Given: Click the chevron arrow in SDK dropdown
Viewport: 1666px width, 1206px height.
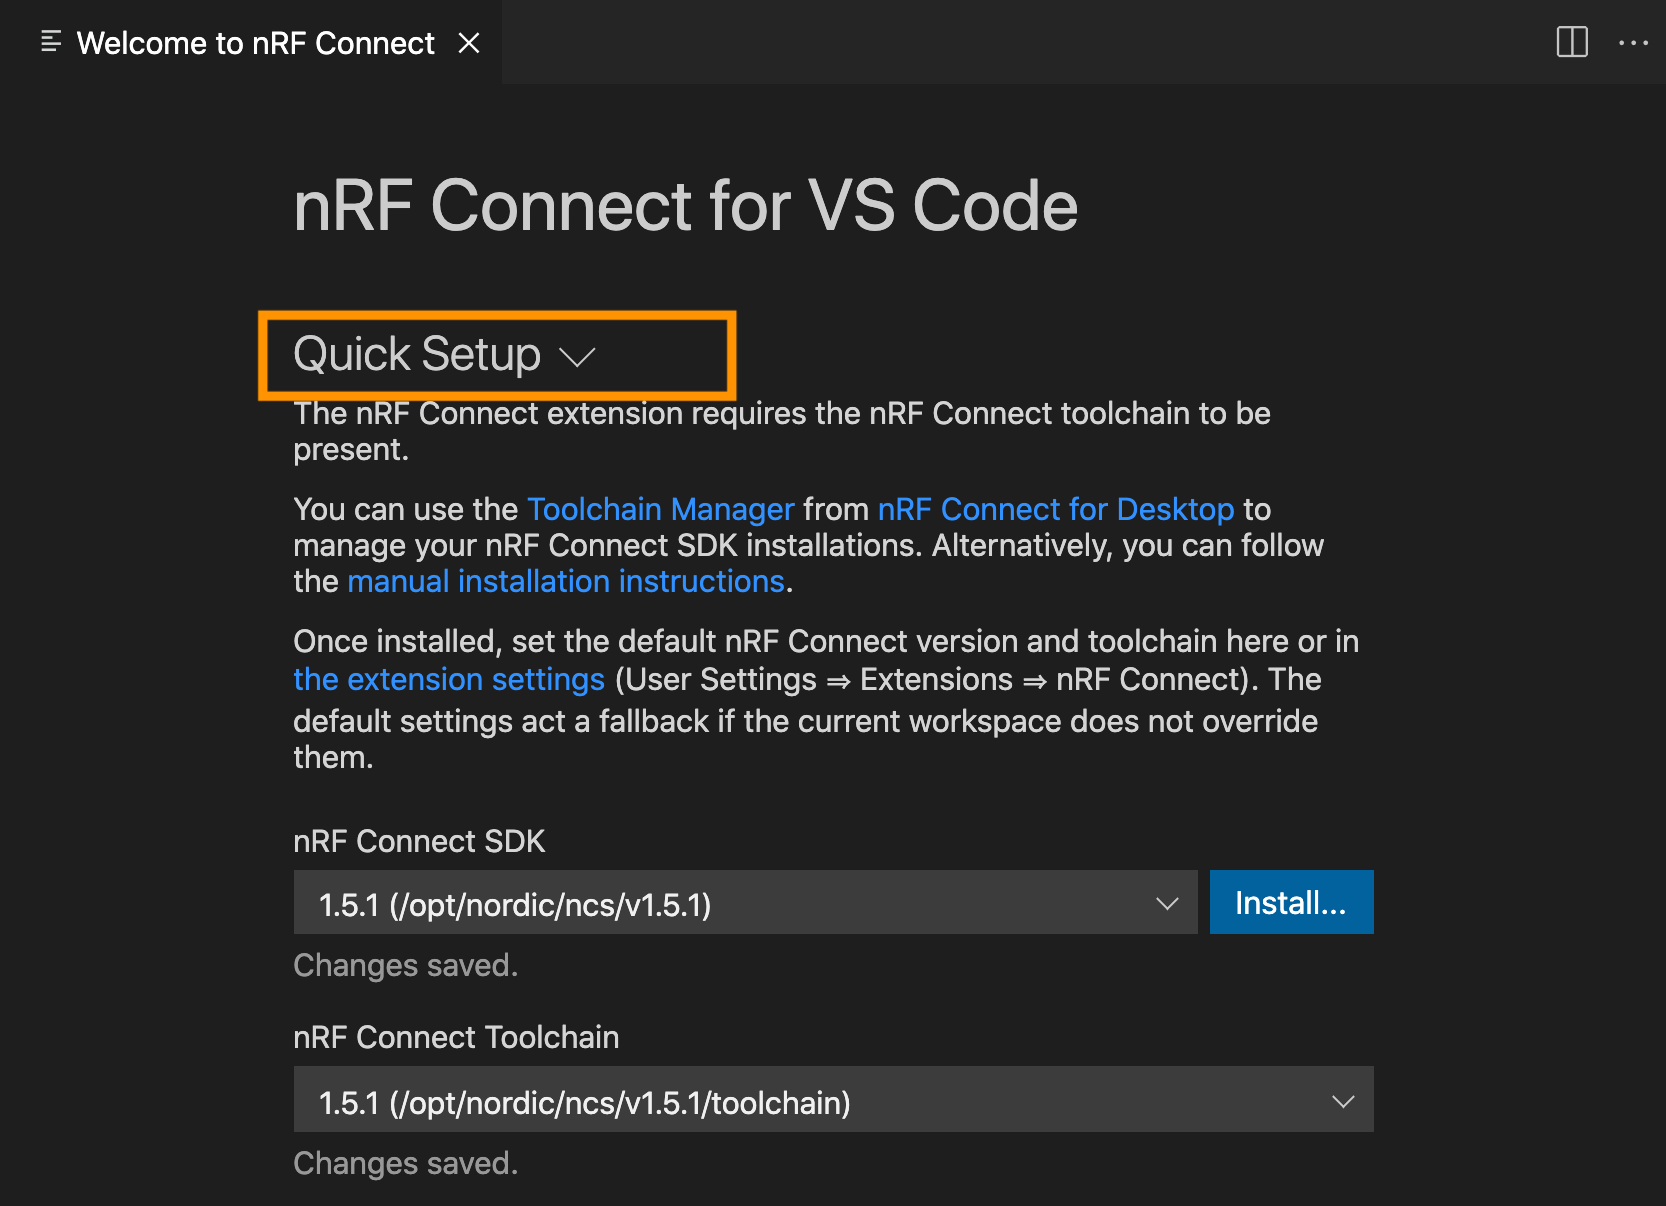Looking at the screenshot, I should [x=1166, y=903].
